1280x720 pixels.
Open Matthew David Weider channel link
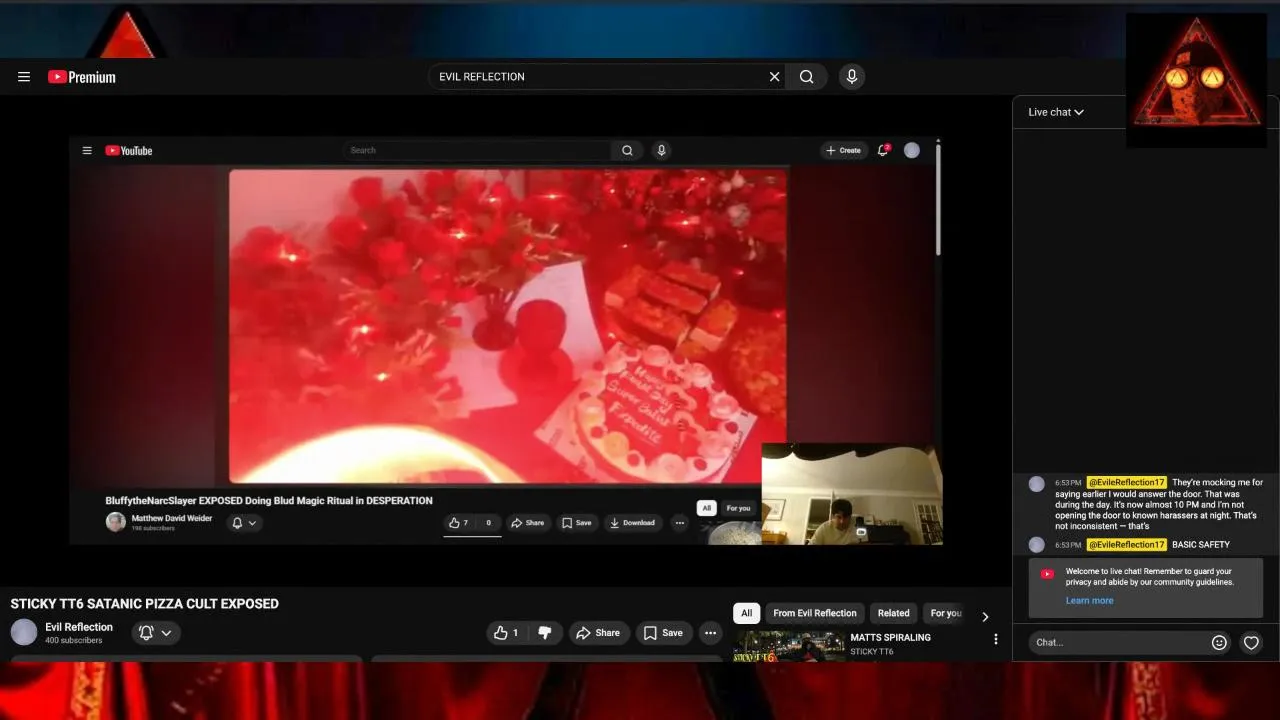coord(172,518)
